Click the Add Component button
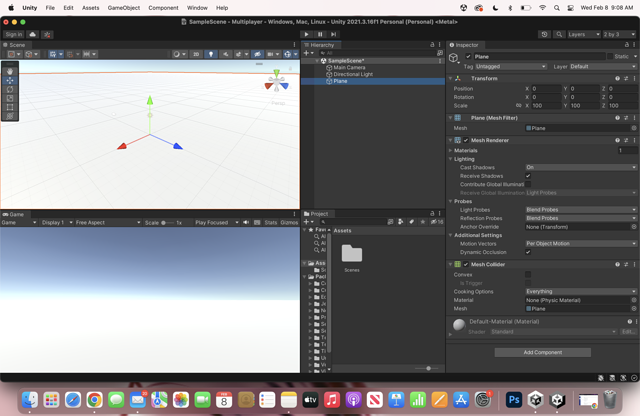 542,352
